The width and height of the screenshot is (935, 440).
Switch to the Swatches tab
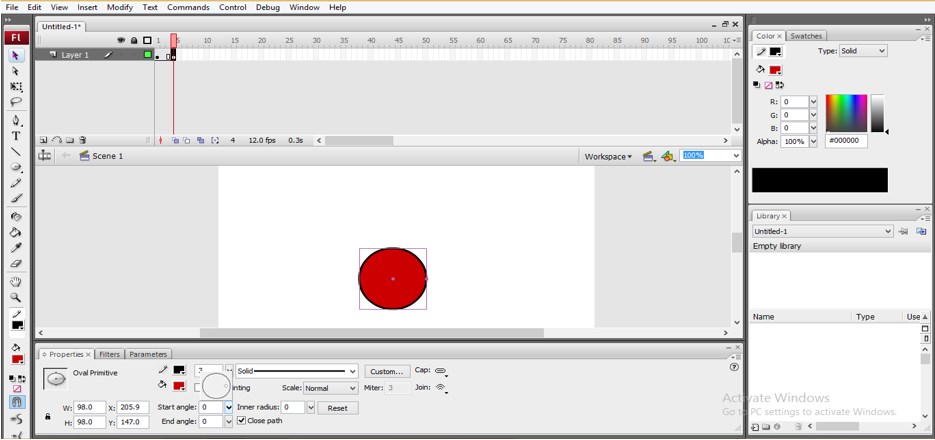click(806, 36)
